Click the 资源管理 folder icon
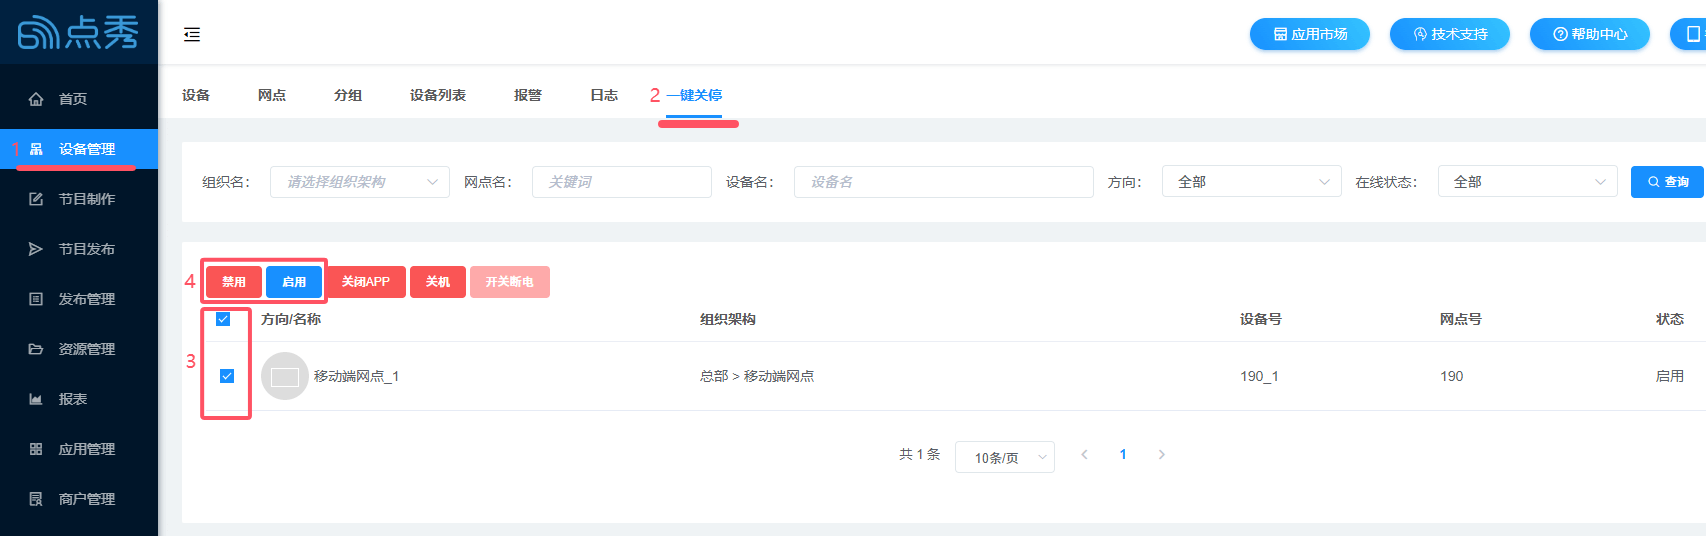Screen dimensions: 1706x536 36,349
